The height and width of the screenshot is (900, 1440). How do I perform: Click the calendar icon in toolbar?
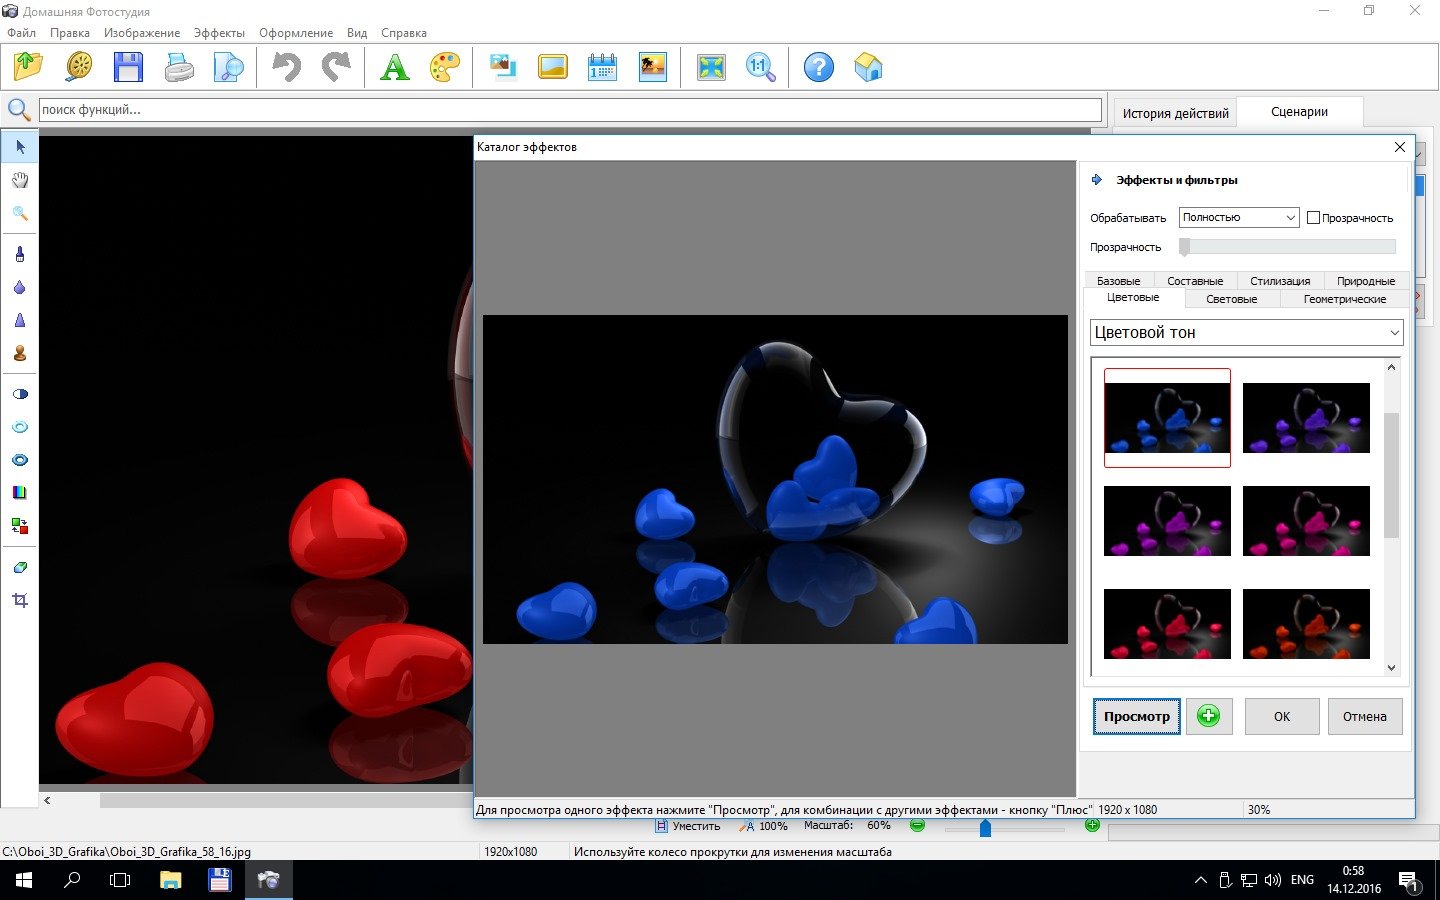[x=602, y=68]
